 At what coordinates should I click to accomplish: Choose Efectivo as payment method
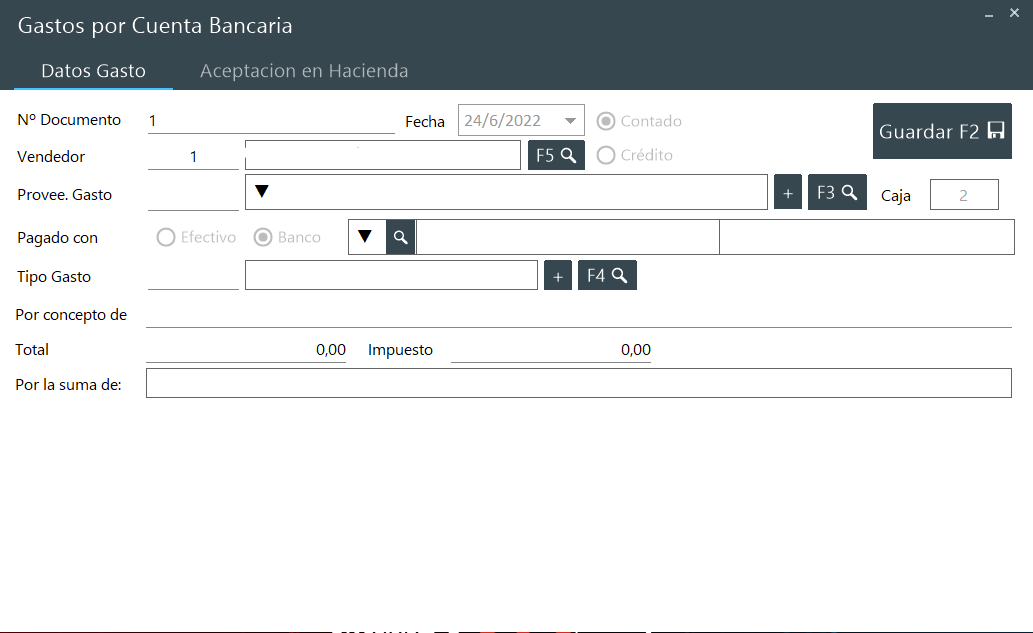[166, 237]
